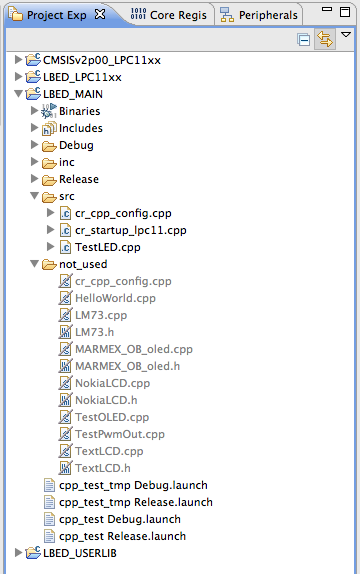The image size is (360, 574).
Task: Click the excluded LM73.h header icon
Action: tap(65, 332)
